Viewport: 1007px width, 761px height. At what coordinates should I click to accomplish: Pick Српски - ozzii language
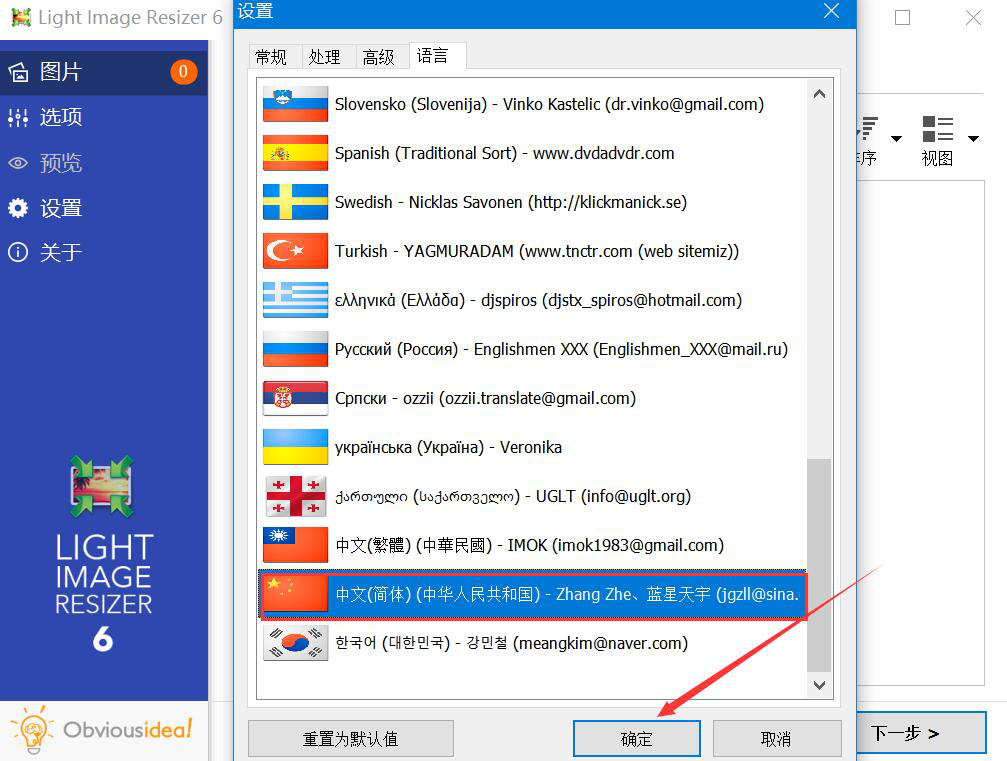point(532,398)
